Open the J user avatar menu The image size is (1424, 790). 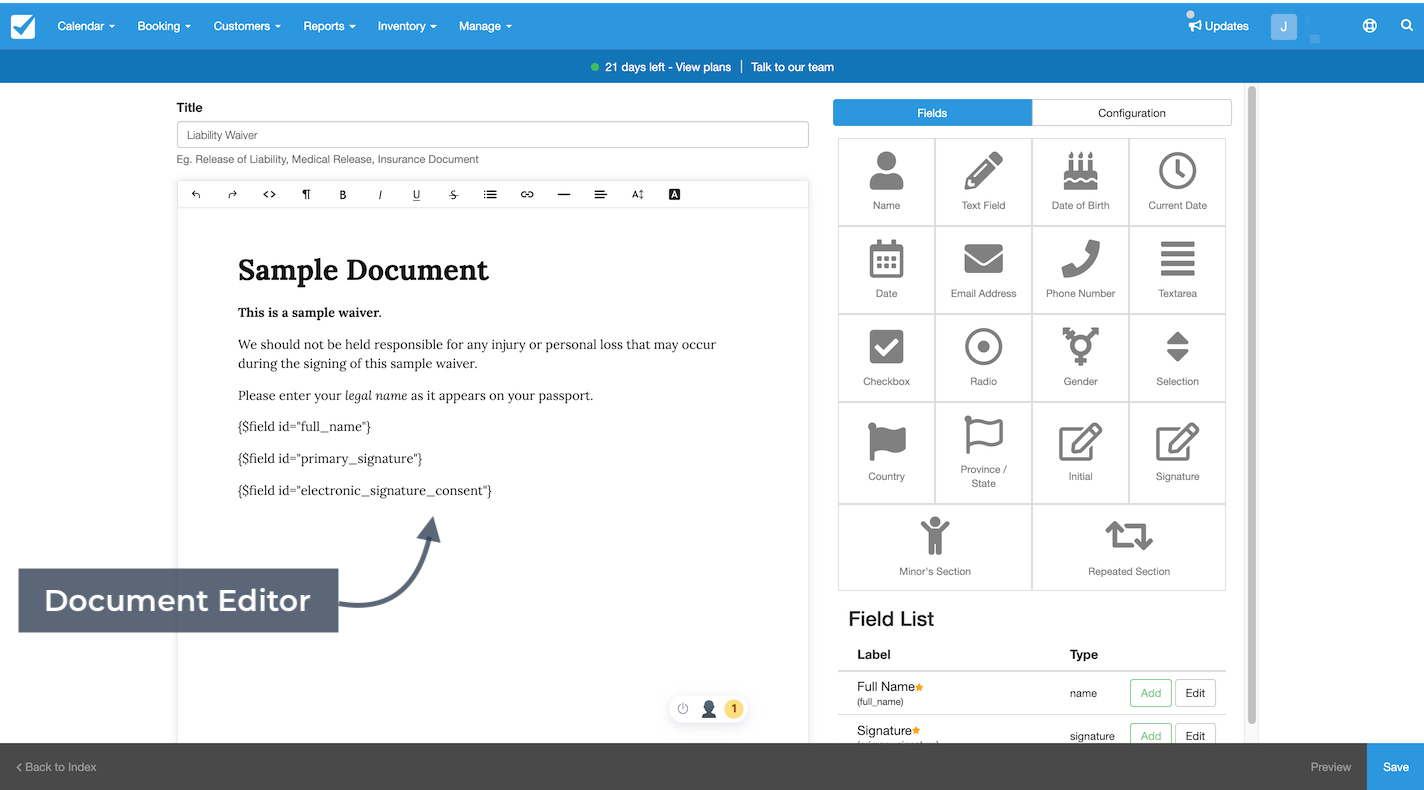(x=1284, y=26)
